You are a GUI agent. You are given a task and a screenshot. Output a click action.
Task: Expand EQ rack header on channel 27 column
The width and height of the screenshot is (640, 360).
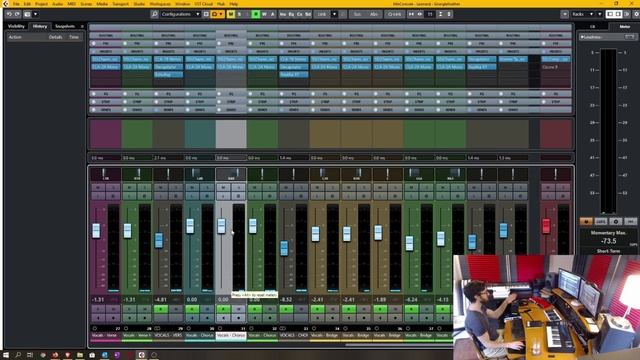(105, 94)
